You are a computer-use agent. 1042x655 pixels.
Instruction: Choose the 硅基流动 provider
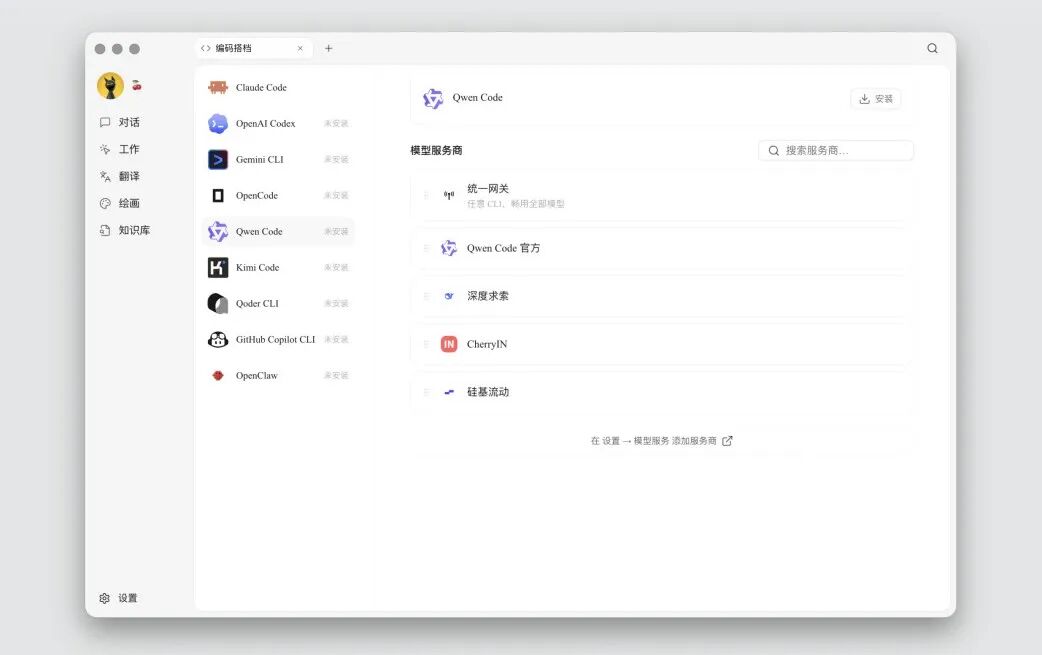coord(661,392)
